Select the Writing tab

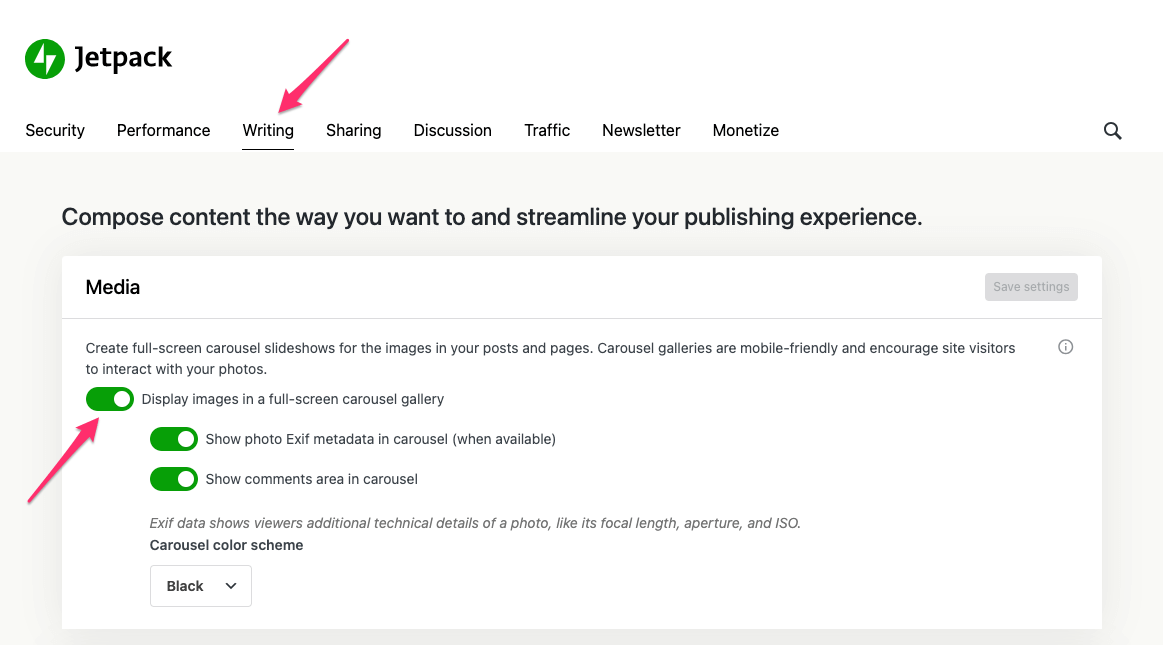click(268, 130)
